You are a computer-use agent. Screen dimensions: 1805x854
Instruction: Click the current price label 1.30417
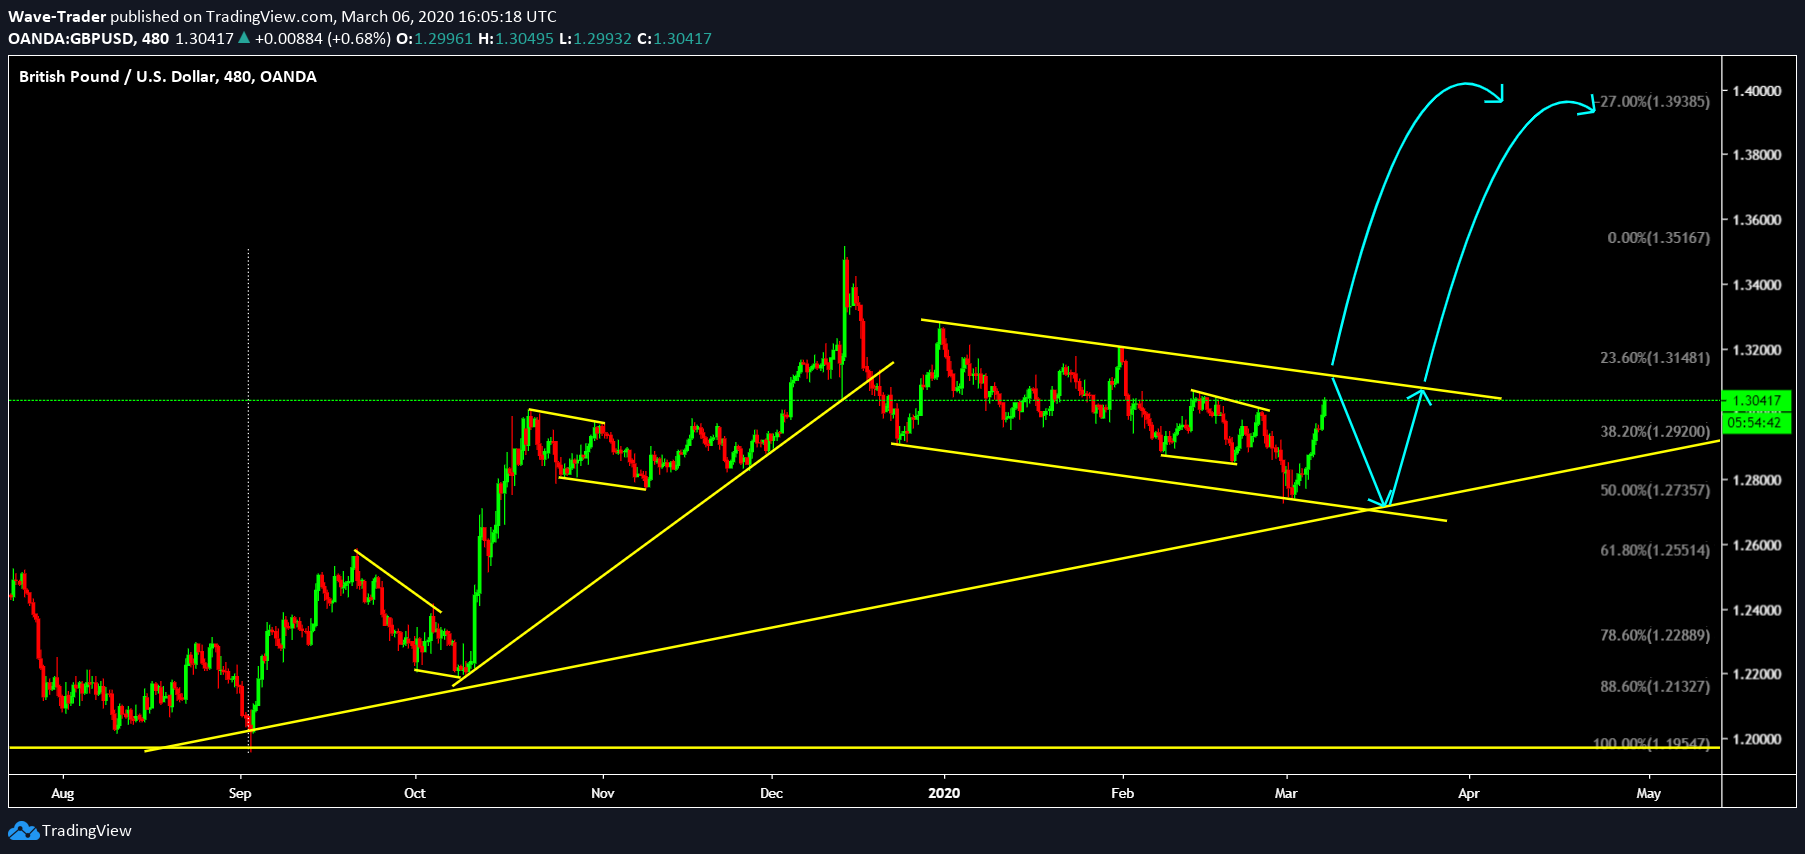[1757, 401]
